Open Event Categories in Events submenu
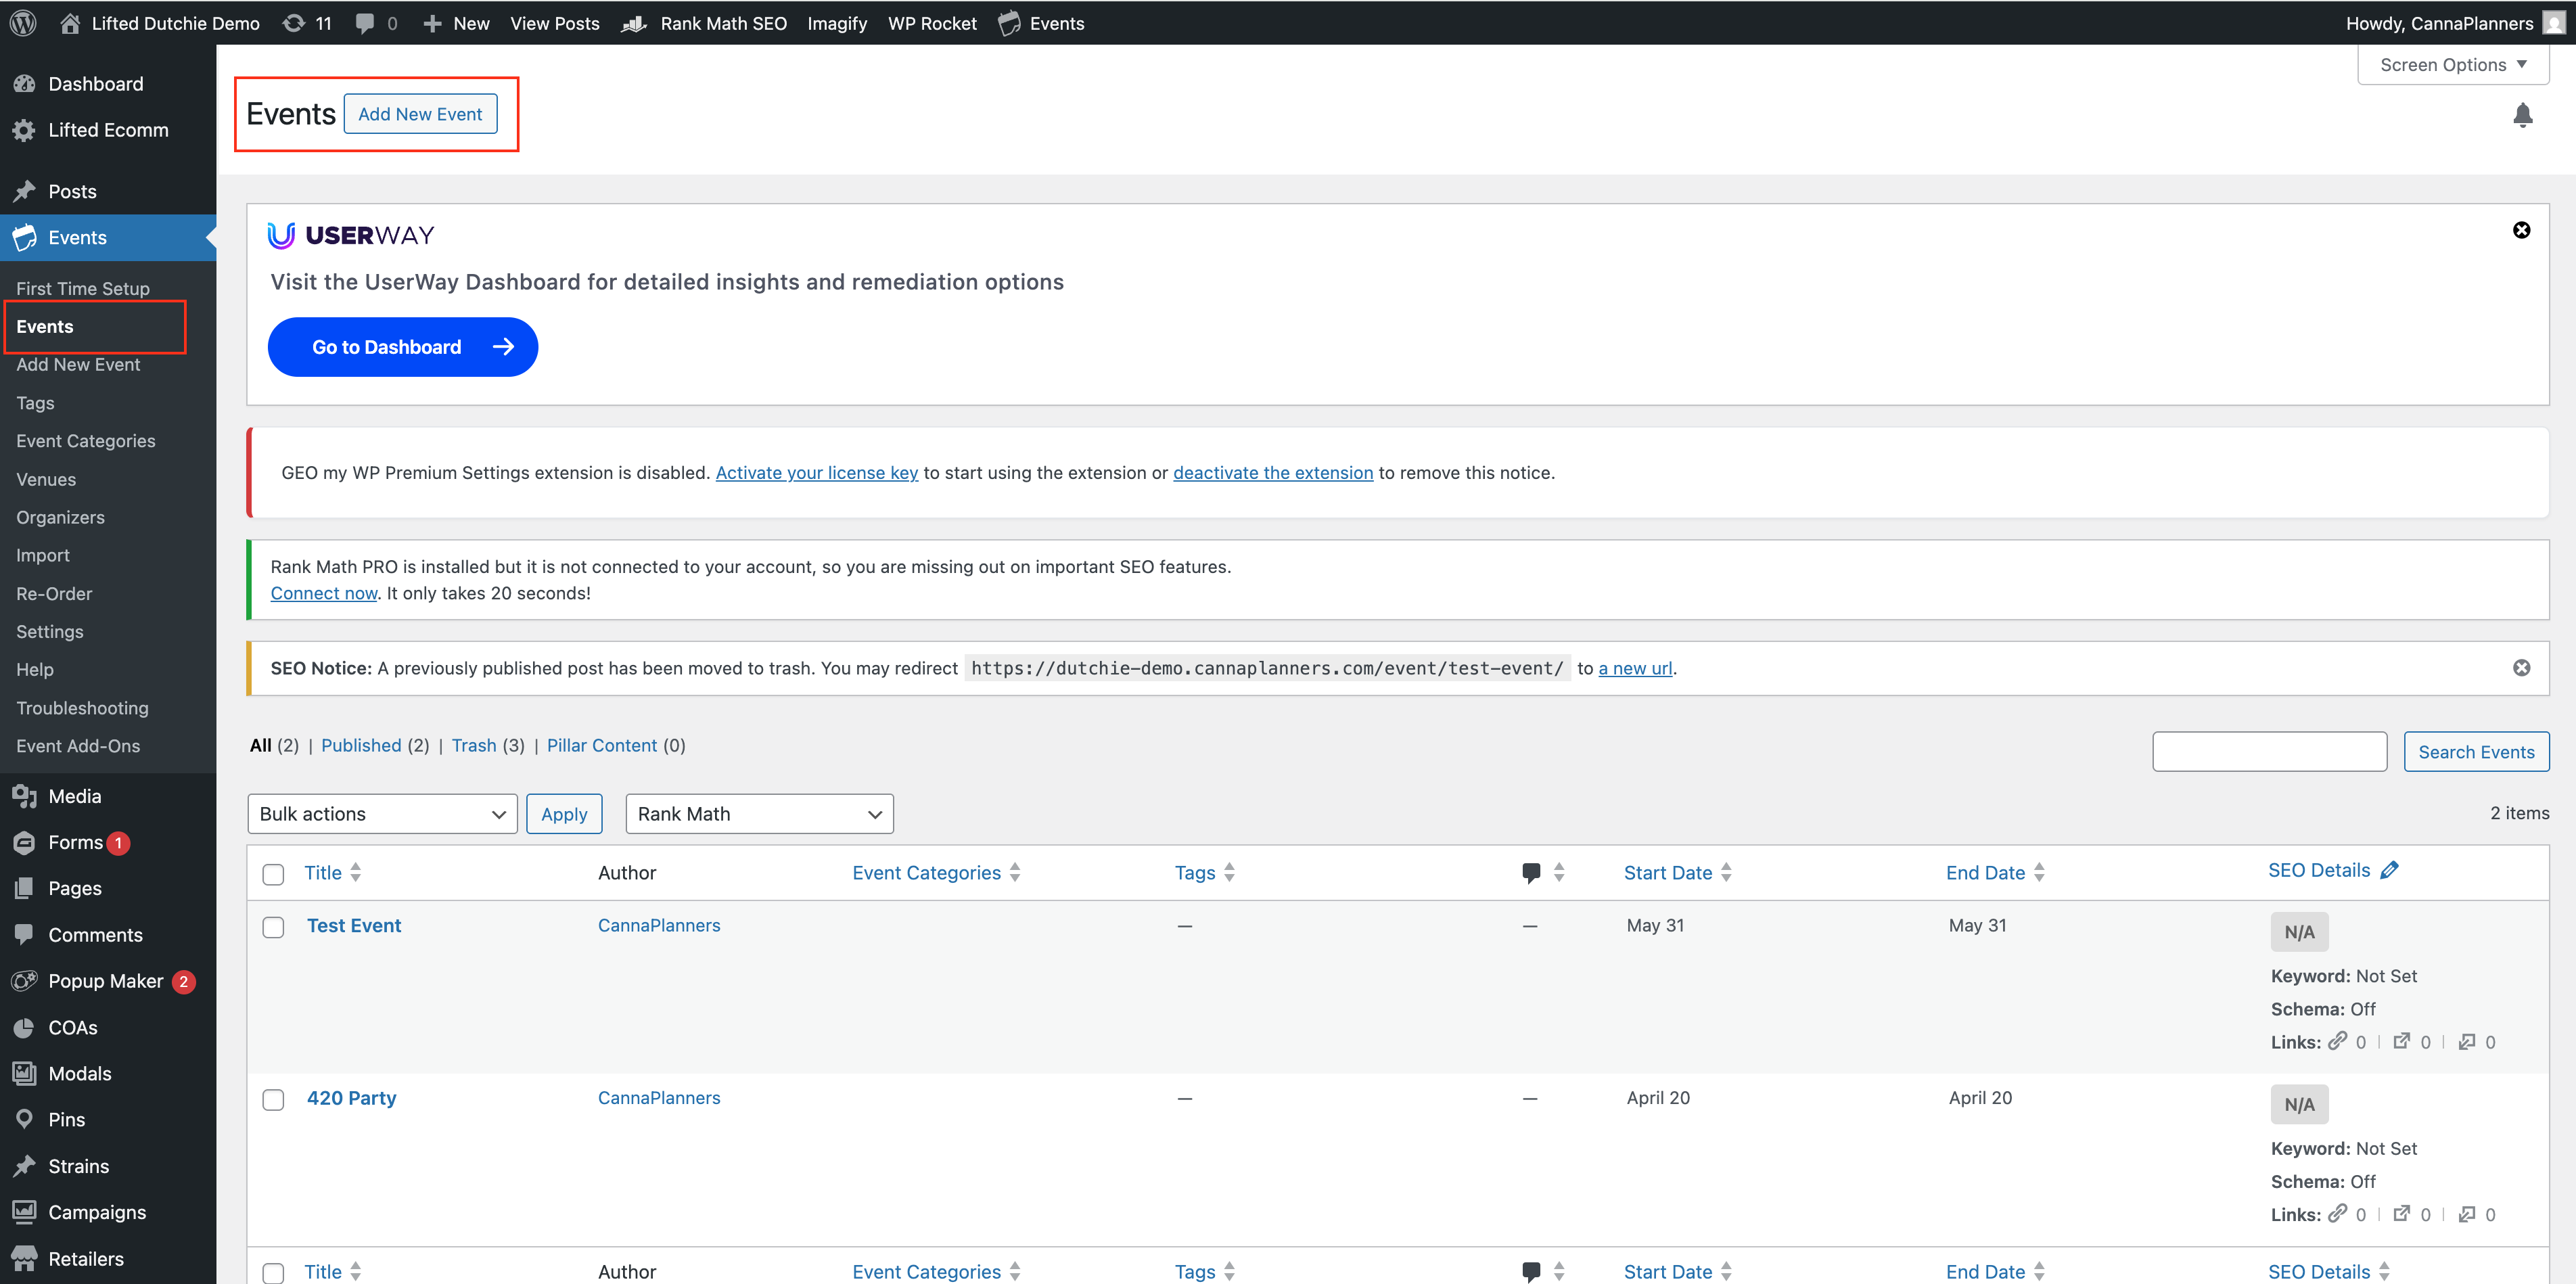Image resolution: width=2576 pixels, height=1284 pixels. [x=86, y=441]
